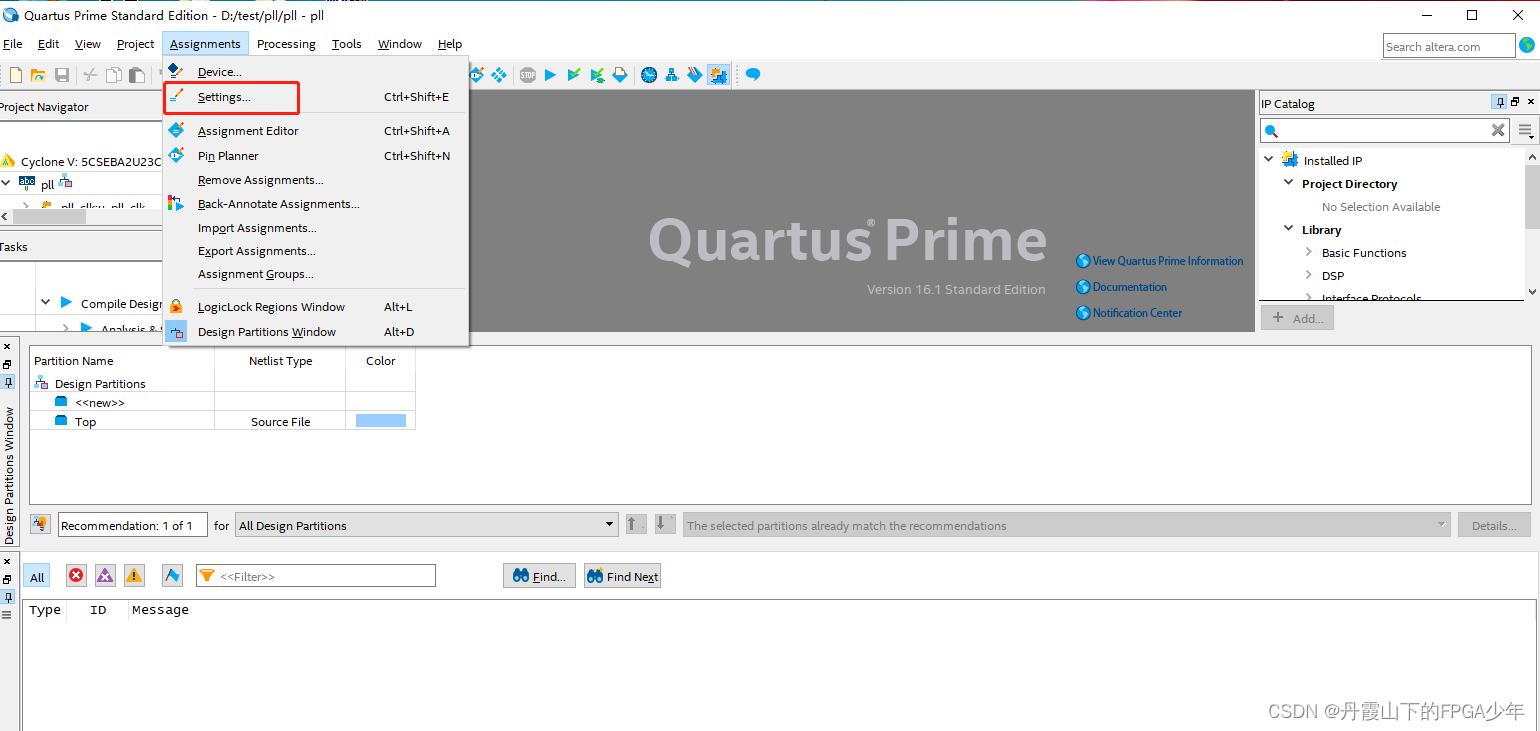The height and width of the screenshot is (731, 1540).
Task: Collapse the Project Directory node
Action: pos(1289,183)
